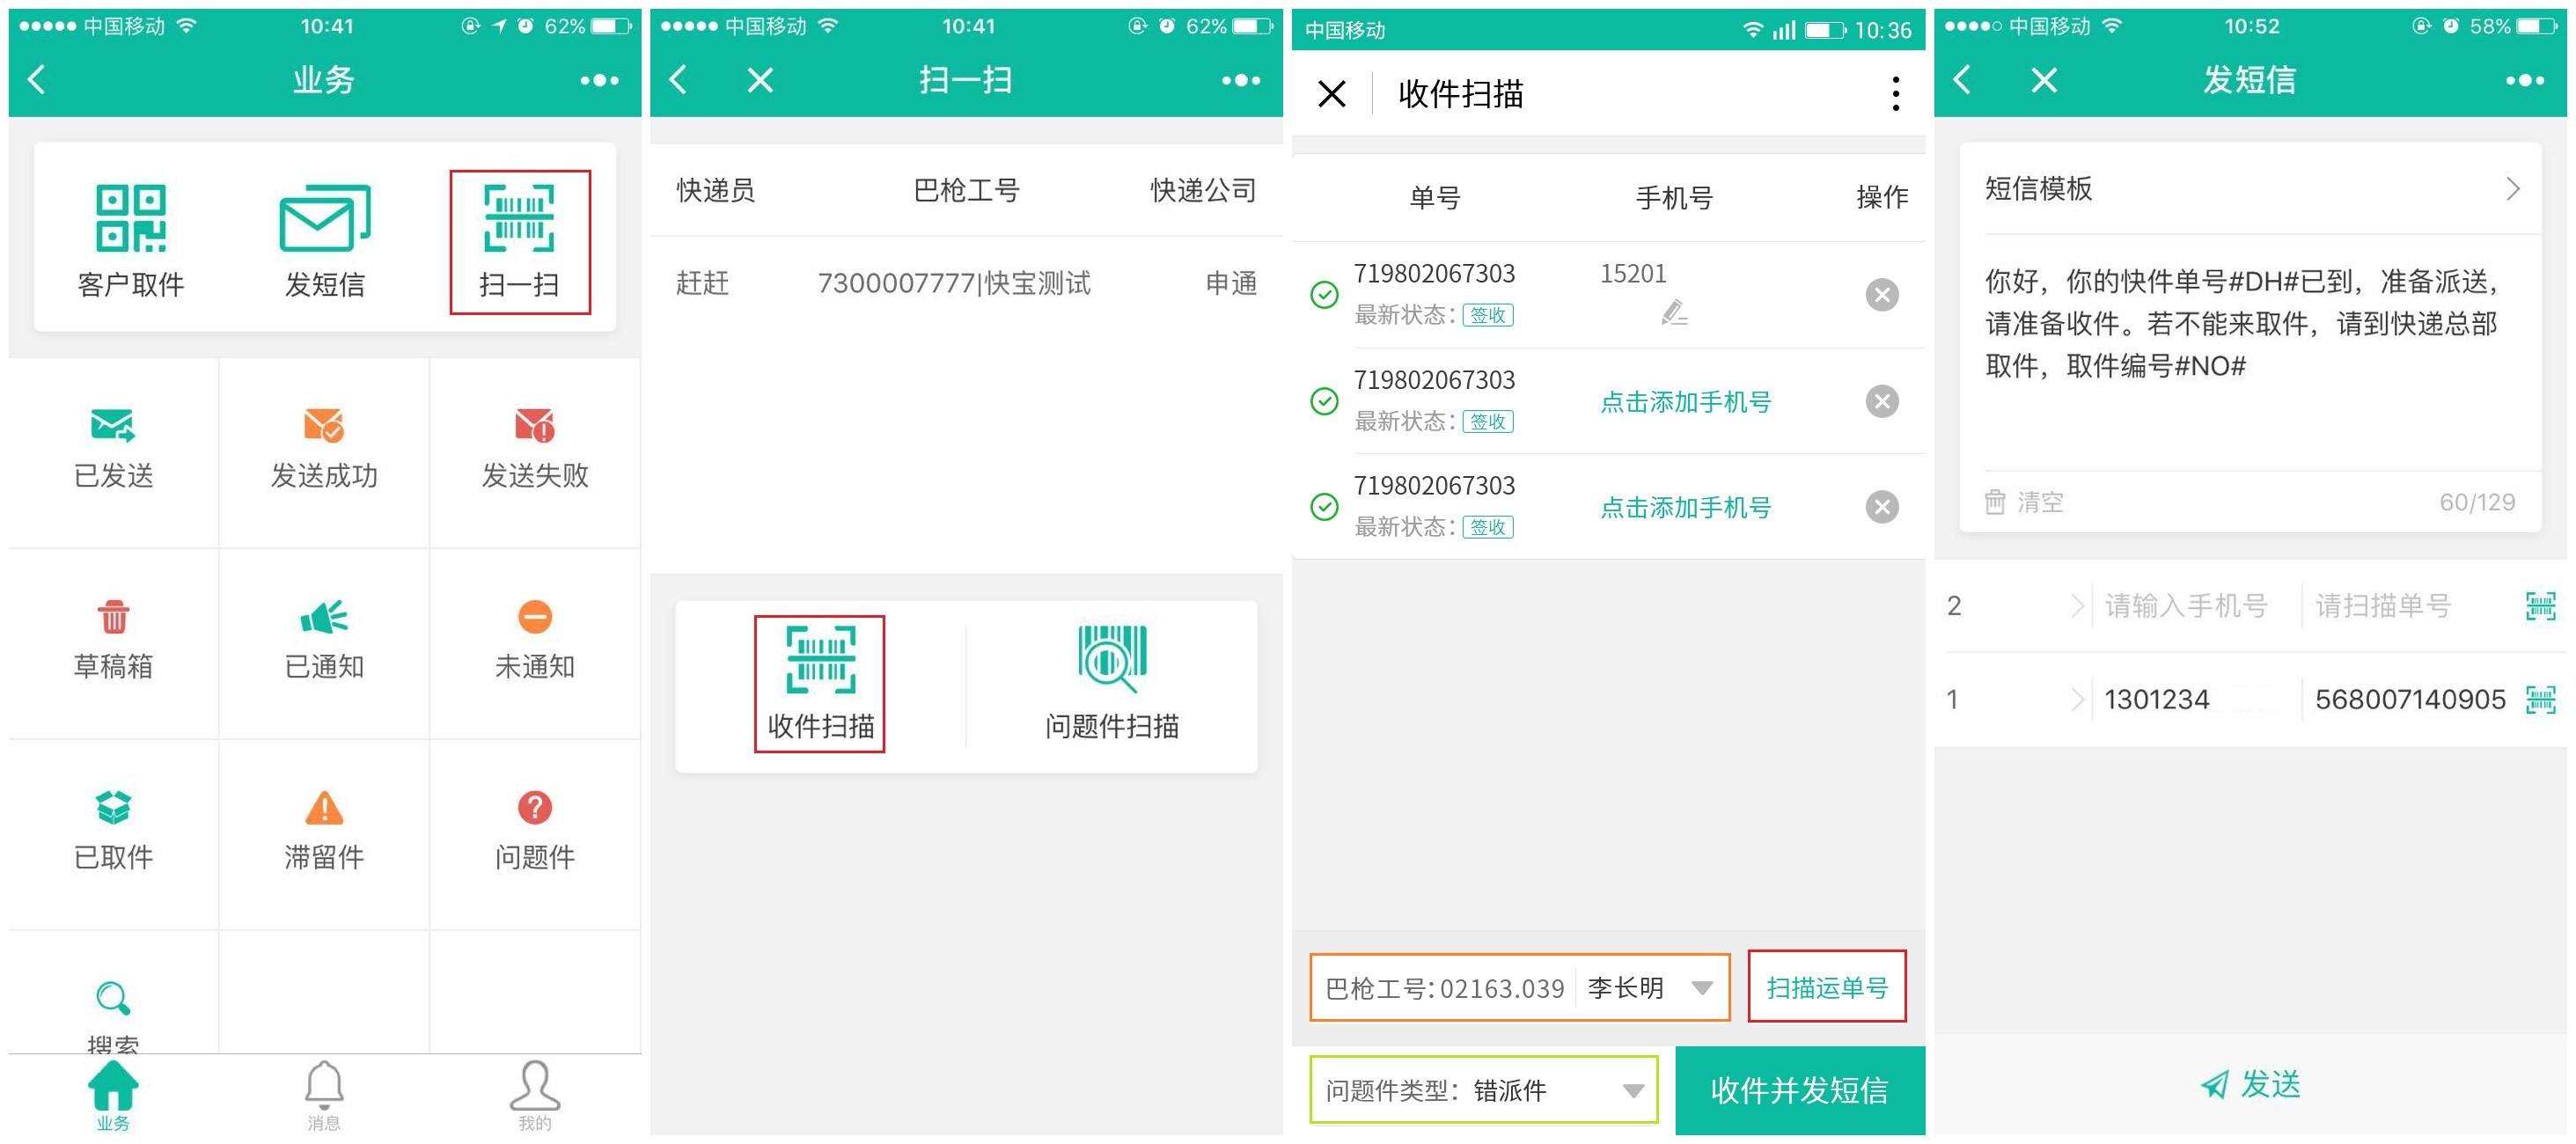Open vertical more menu on 收件扫描 header

click(1895, 94)
